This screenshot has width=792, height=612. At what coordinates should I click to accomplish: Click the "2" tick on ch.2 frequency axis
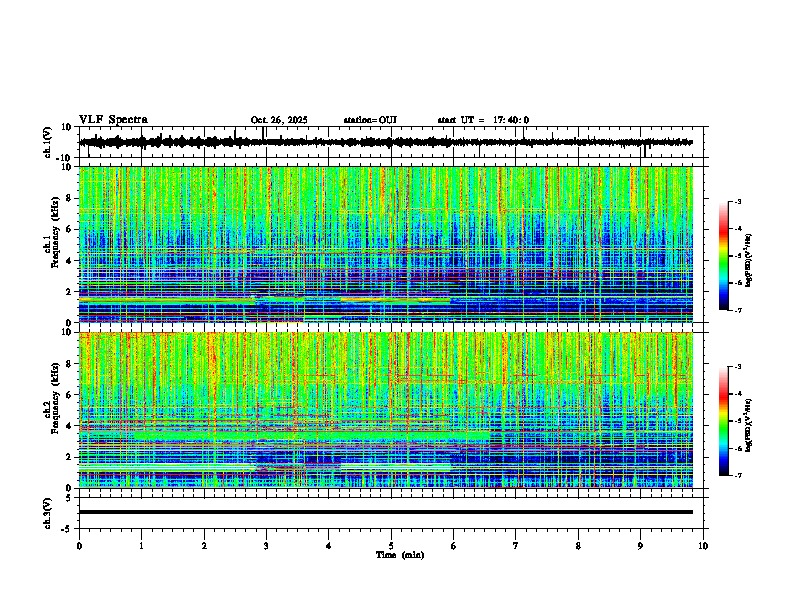[70, 457]
